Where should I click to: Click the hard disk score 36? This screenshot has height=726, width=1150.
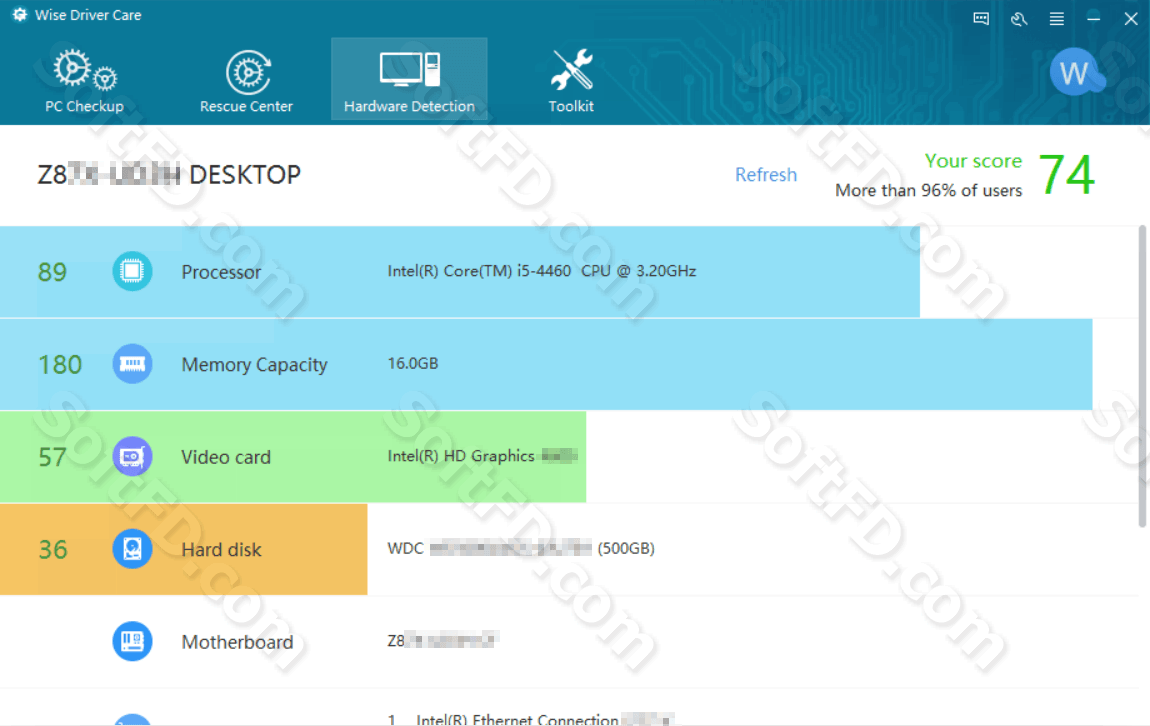(53, 549)
